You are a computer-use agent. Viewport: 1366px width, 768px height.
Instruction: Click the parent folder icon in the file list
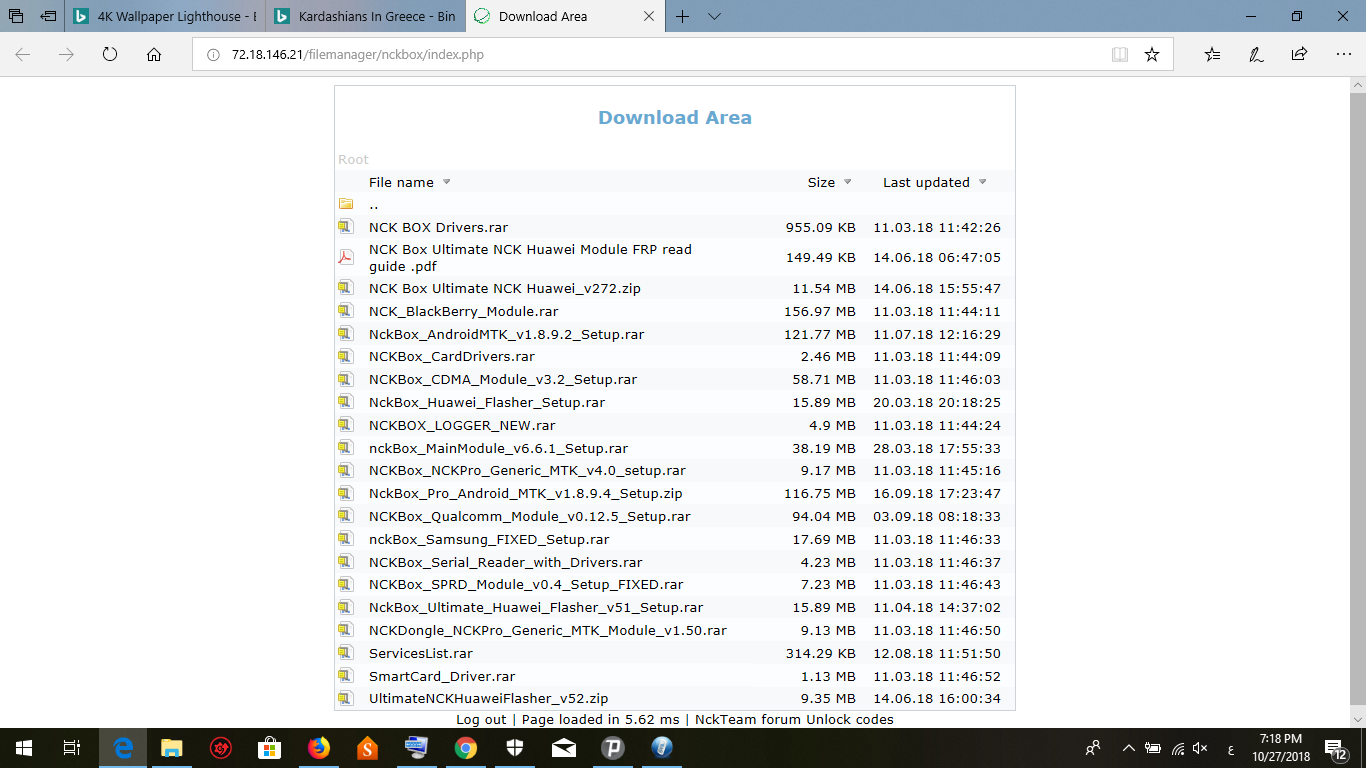346,204
